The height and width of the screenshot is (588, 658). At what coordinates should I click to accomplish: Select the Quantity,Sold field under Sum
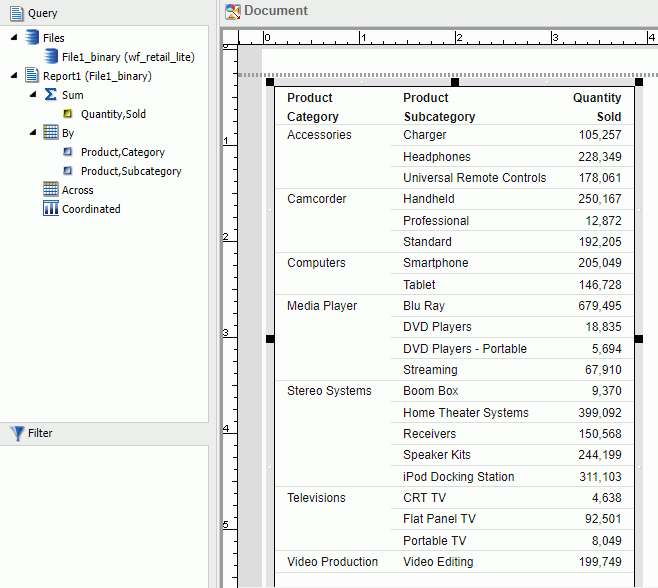click(x=113, y=114)
